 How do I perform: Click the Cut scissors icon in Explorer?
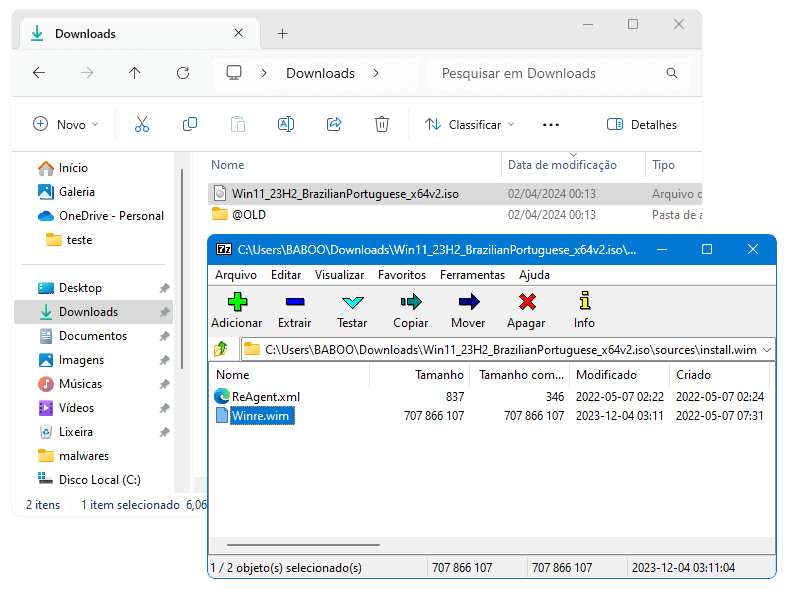tap(142, 124)
